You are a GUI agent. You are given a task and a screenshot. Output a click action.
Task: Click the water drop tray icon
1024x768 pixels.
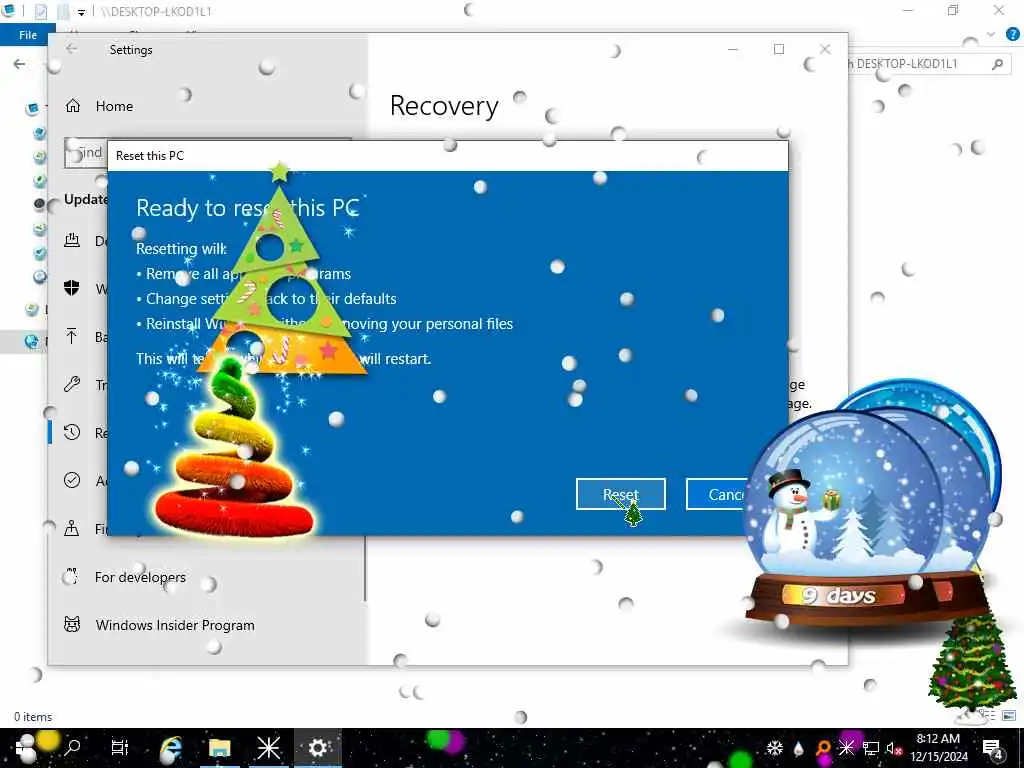(x=799, y=748)
